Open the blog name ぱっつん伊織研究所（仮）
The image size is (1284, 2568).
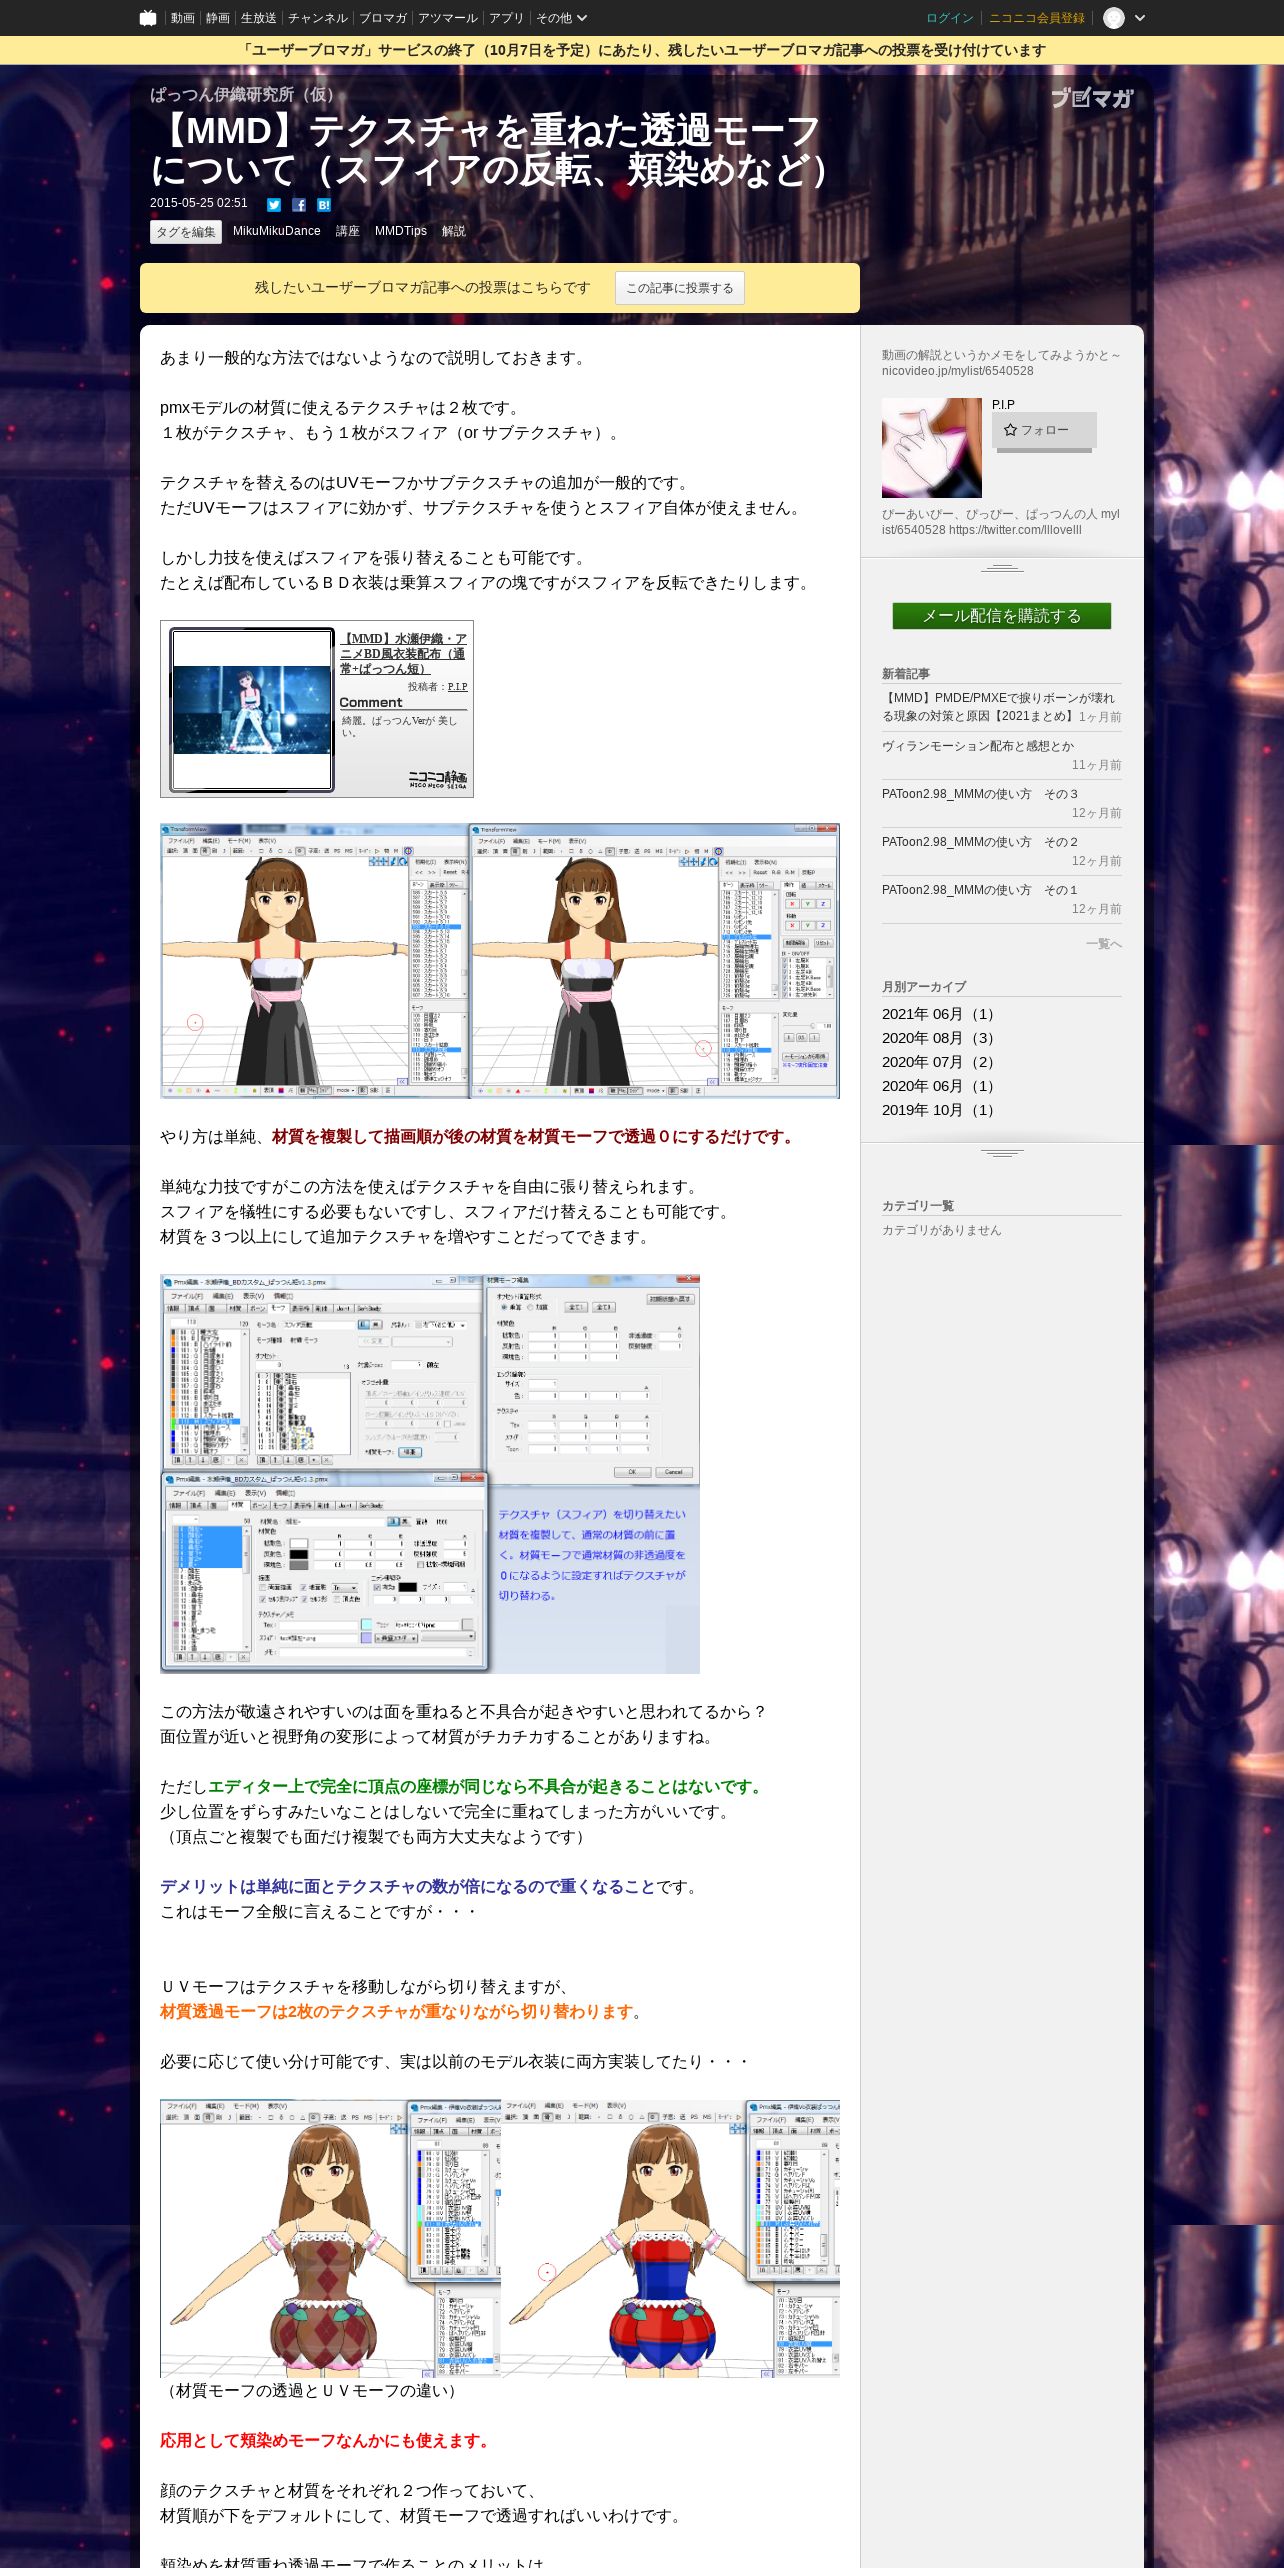pyautogui.click(x=246, y=95)
